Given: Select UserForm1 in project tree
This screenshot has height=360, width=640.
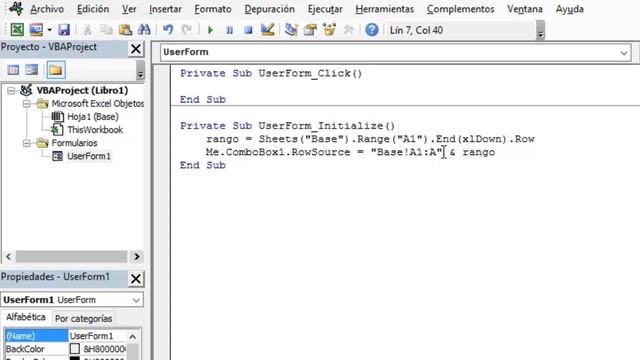Looking at the screenshot, I should pyautogui.click(x=89, y=156).
